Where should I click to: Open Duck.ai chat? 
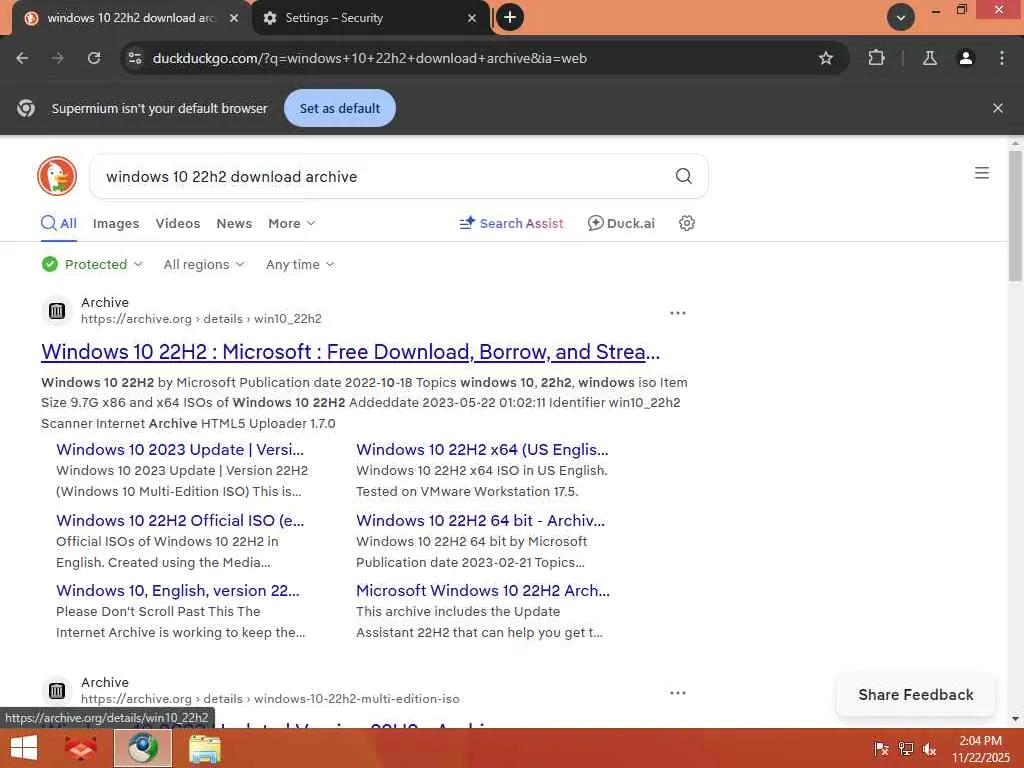pos(621,223)
